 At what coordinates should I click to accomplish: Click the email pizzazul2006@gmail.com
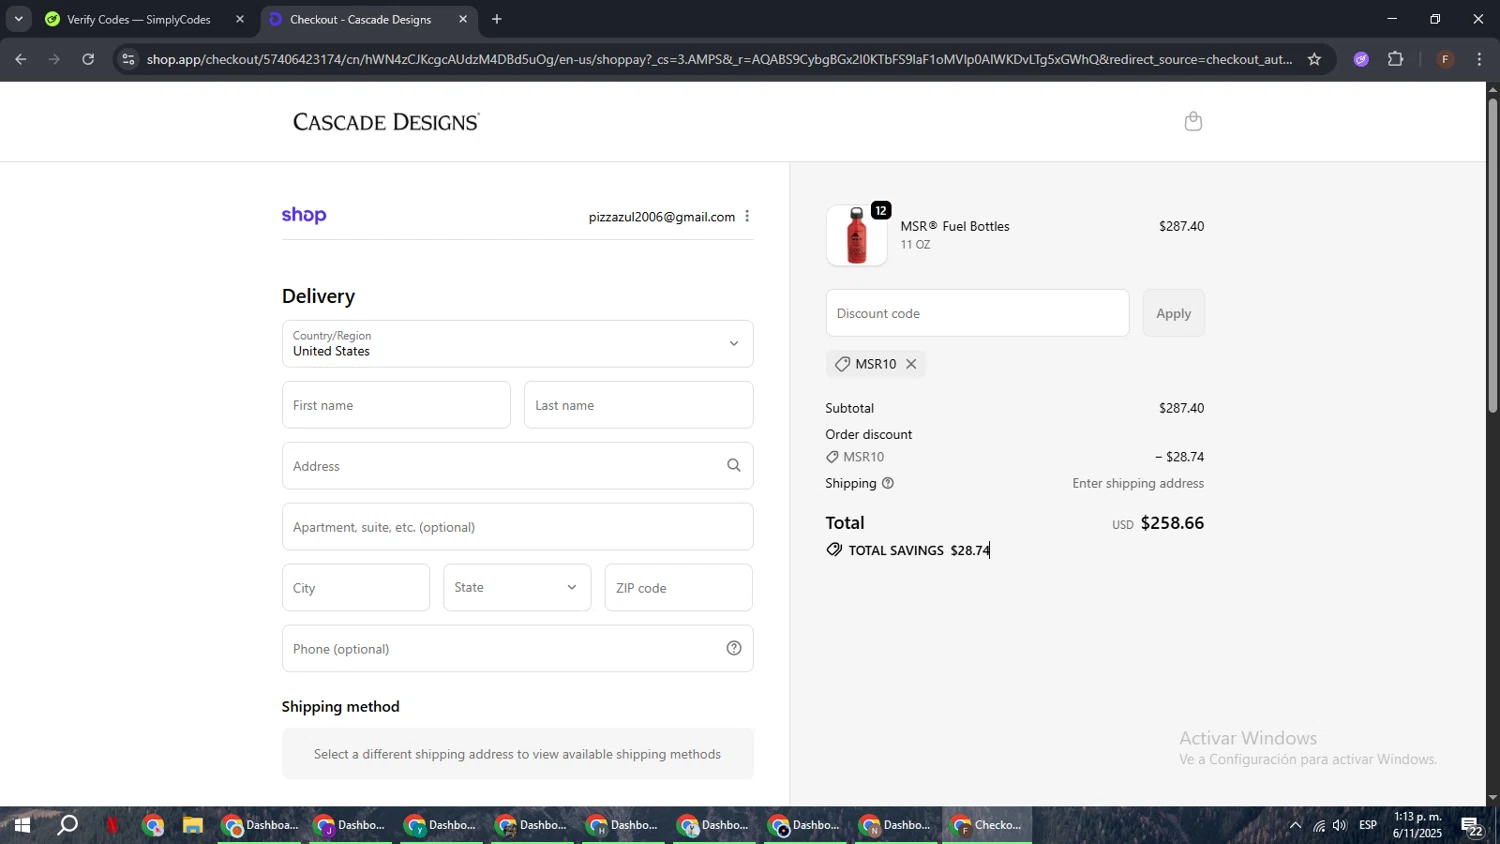662,217
